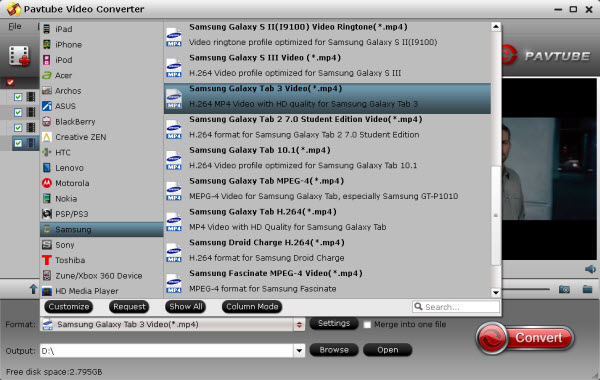Open the snapshot folder icon
This screenshot has width=600, height=380.
pyautogui.click(x=587, y=289)
